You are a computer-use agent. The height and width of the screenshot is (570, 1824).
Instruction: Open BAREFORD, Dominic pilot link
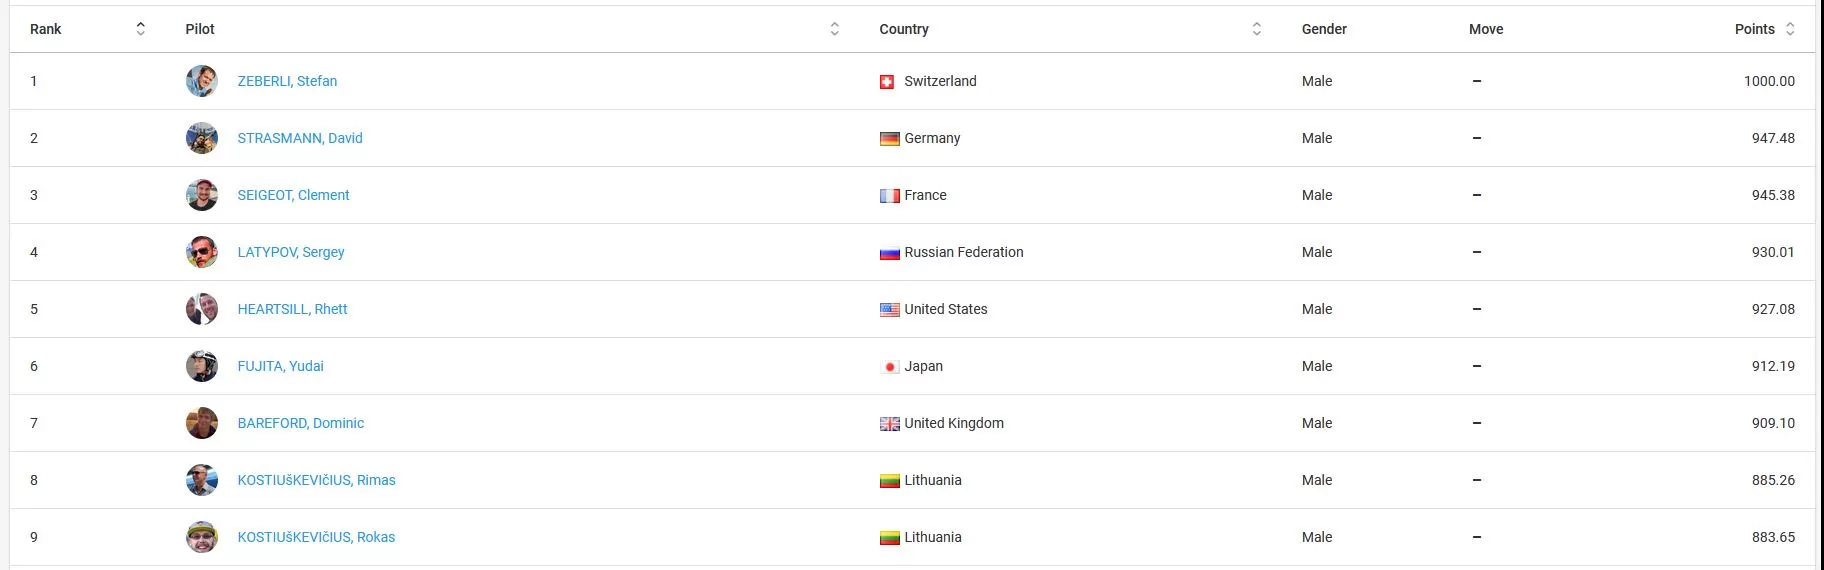(x=300, y=423)
